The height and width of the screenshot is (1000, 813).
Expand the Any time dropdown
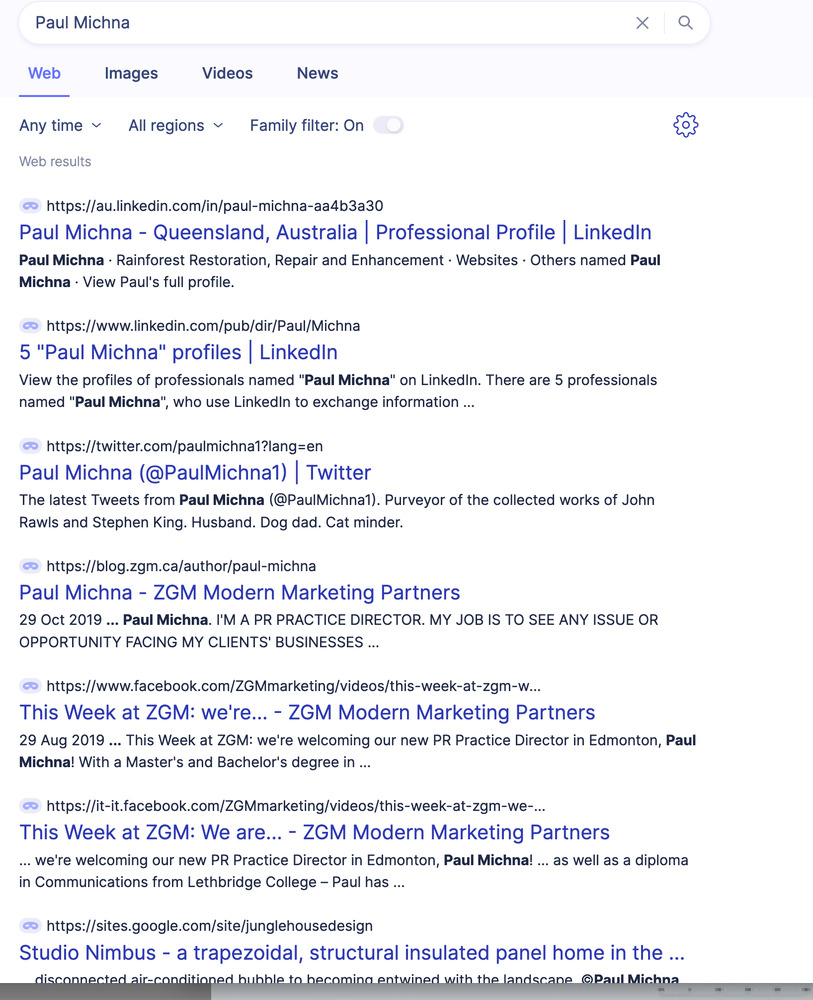pos(60,125)
